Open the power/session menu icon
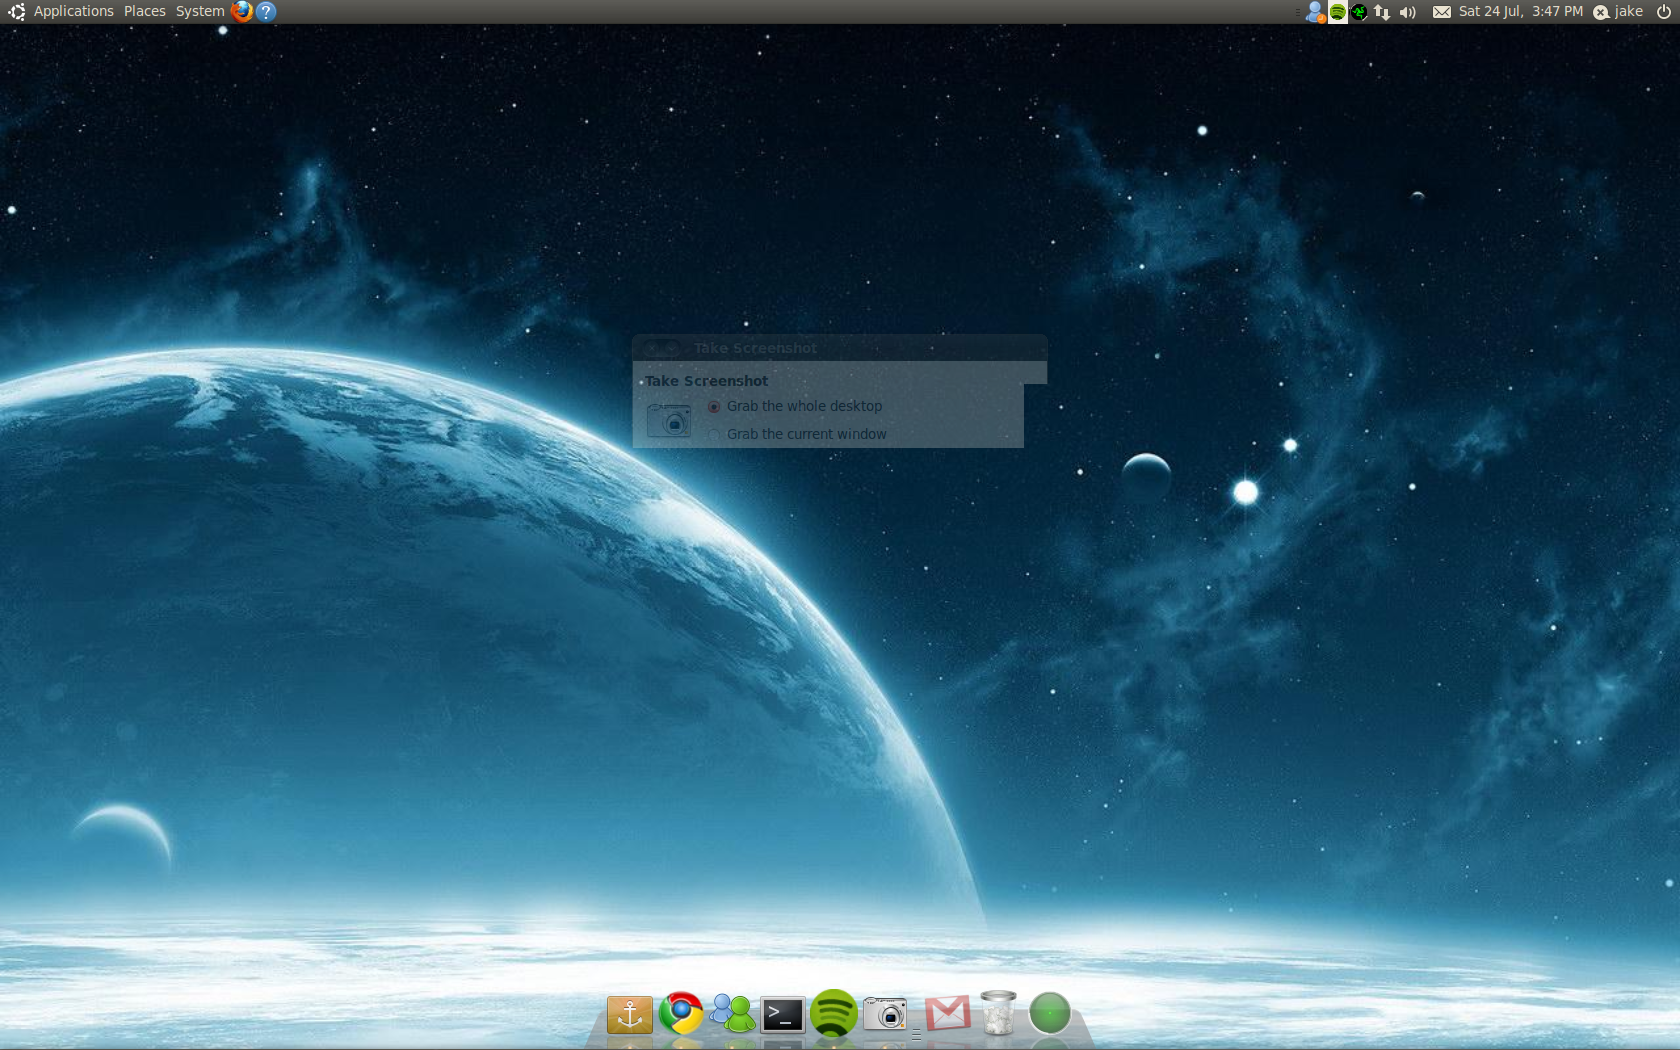The height and width of the screenshot is (1050, 1680). click(1663, 12)
